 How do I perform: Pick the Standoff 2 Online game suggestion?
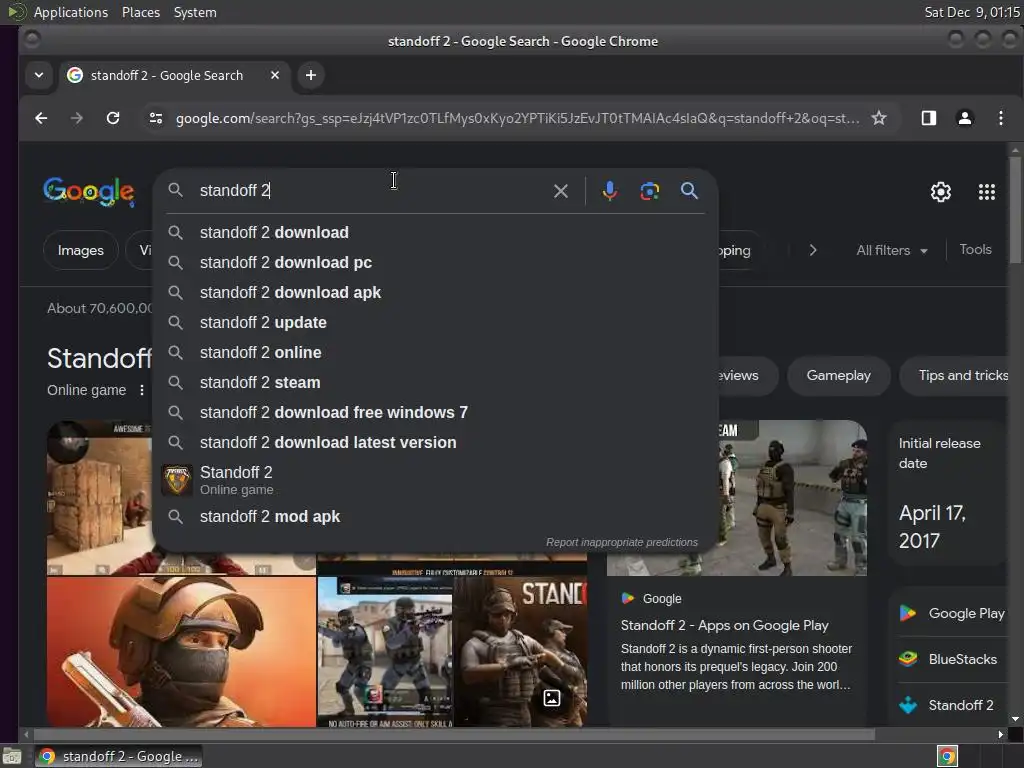coord(435,480)
